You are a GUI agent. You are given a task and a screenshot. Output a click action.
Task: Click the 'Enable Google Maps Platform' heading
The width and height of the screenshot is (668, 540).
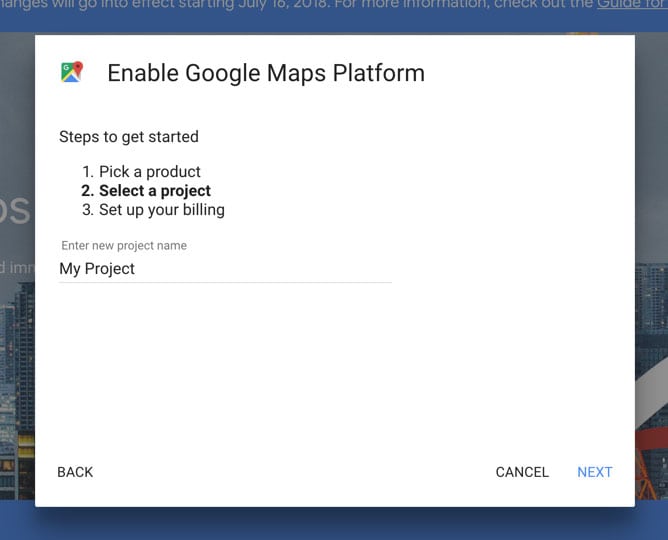(266, 73)
